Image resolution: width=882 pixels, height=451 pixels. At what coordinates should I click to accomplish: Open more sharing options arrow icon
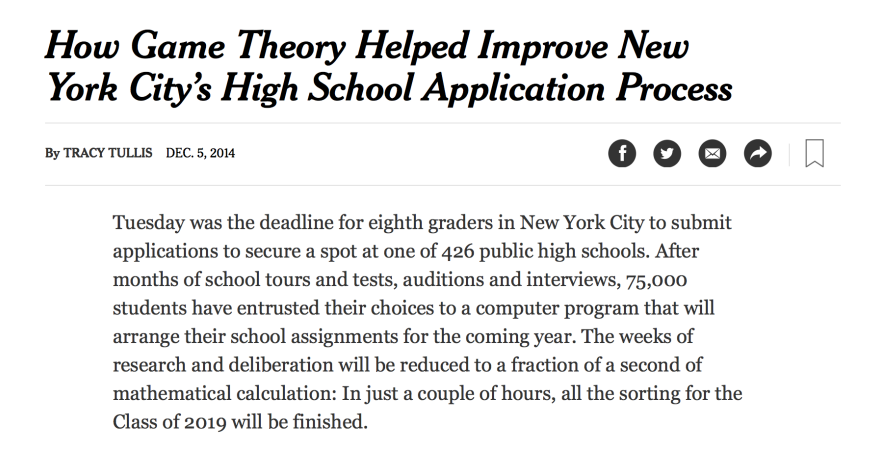tap(758, 153)
